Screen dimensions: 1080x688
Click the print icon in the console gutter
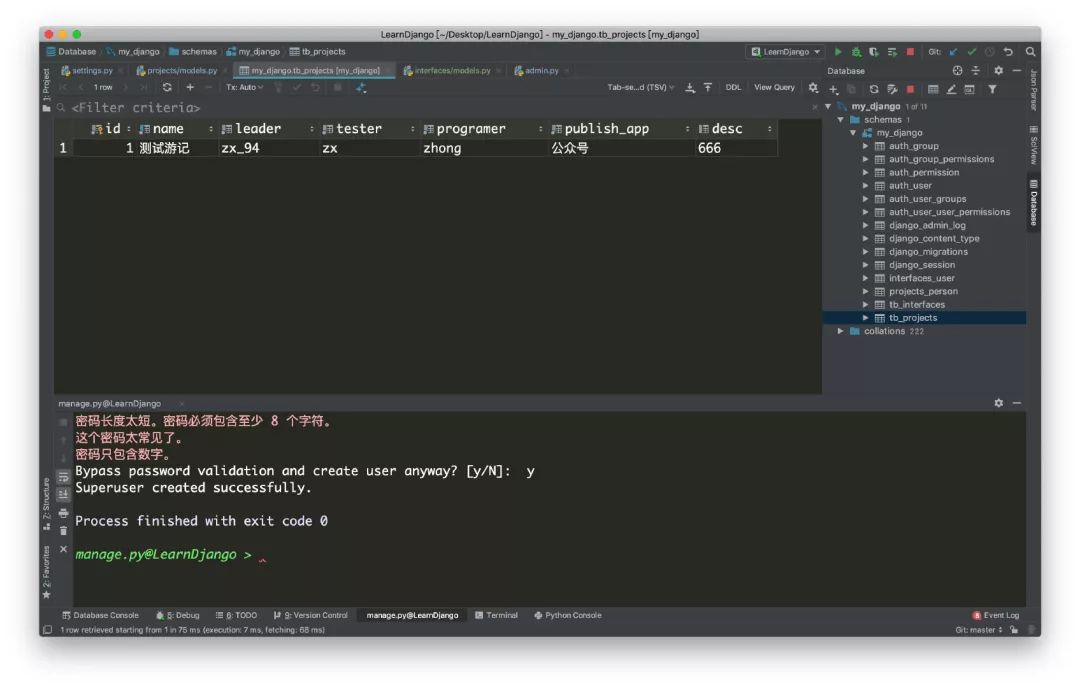pyautogui.click(x=64, y=512)
